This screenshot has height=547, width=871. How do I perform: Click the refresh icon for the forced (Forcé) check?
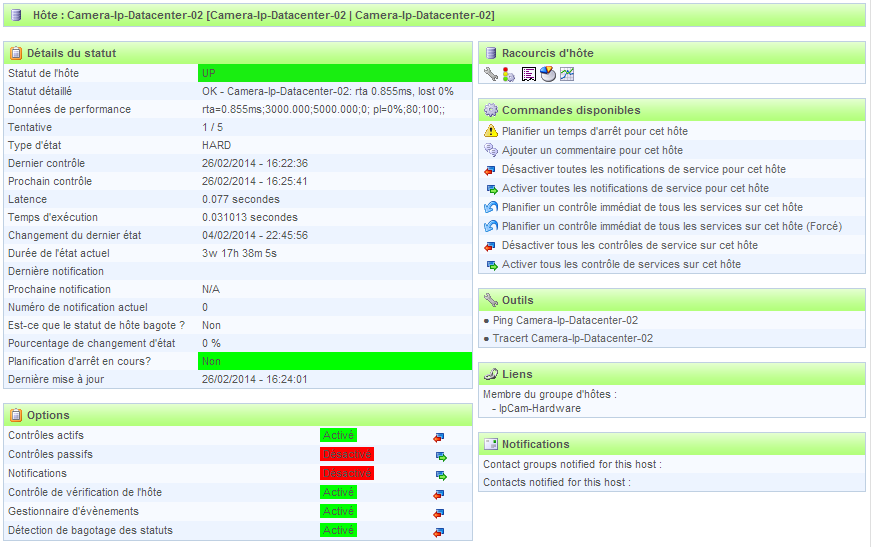click(x=491, y=226)
